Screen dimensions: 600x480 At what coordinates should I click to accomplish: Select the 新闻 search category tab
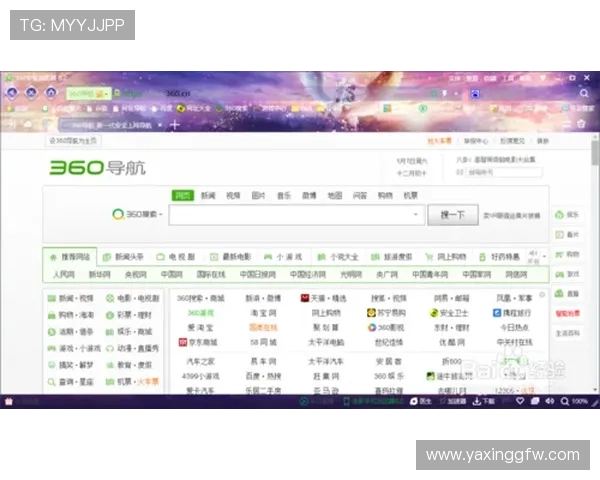(208, 196)
